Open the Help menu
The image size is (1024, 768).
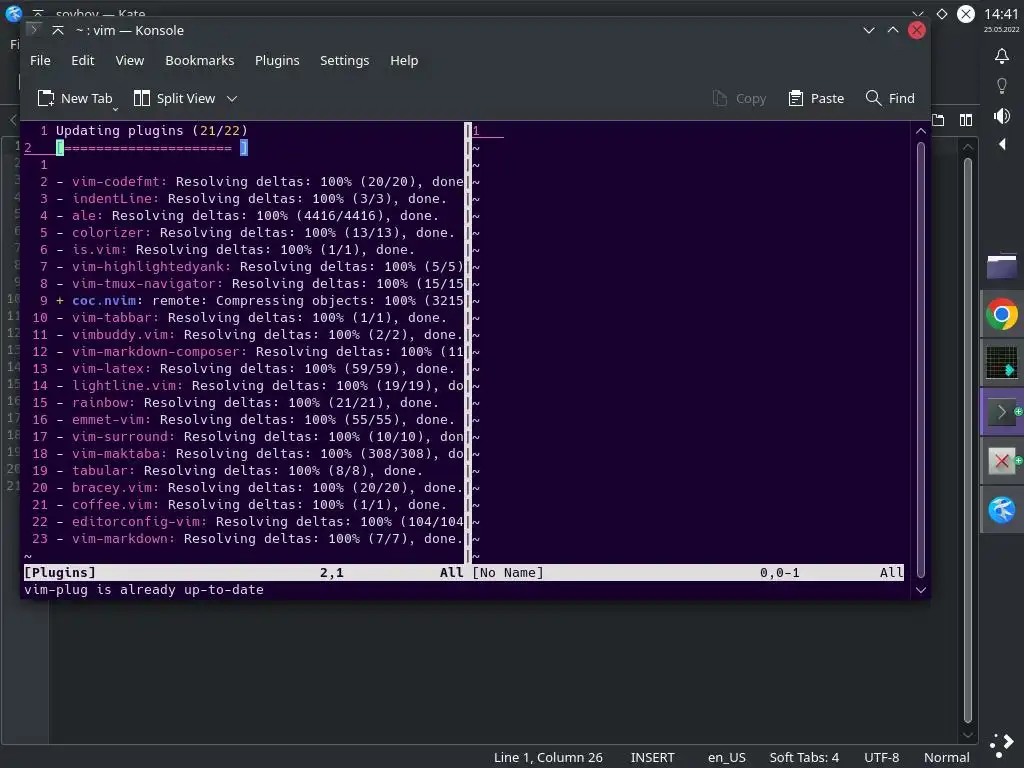[404, 61]
